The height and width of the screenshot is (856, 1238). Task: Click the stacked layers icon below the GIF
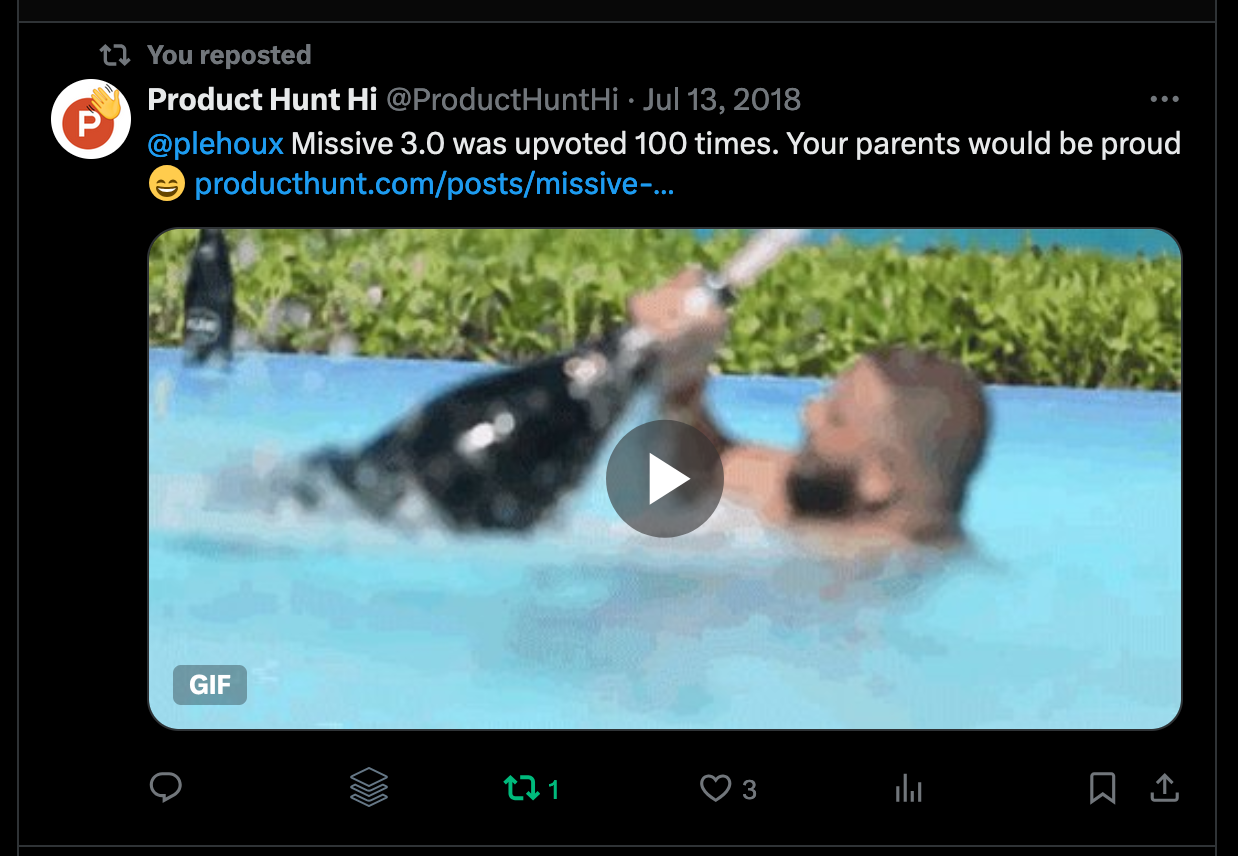(x=369, y=788)
